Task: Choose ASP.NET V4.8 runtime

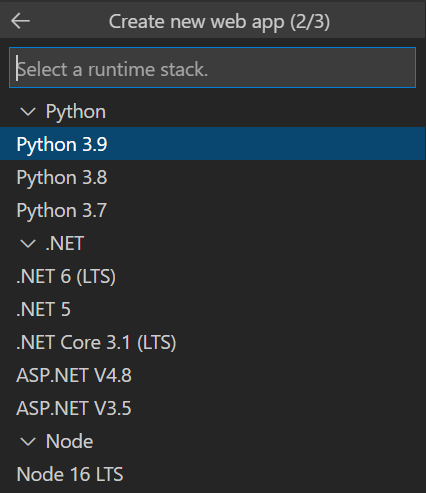Action: [213, 375]
